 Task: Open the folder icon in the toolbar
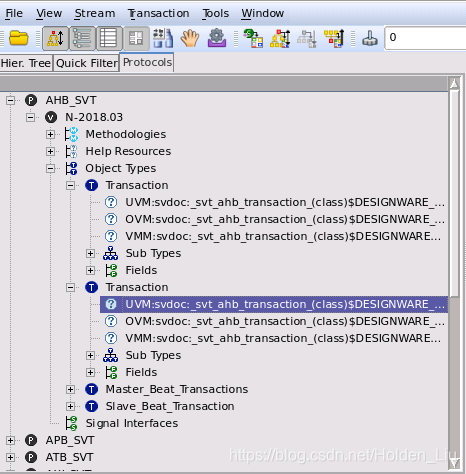click(x=19, y=38)
